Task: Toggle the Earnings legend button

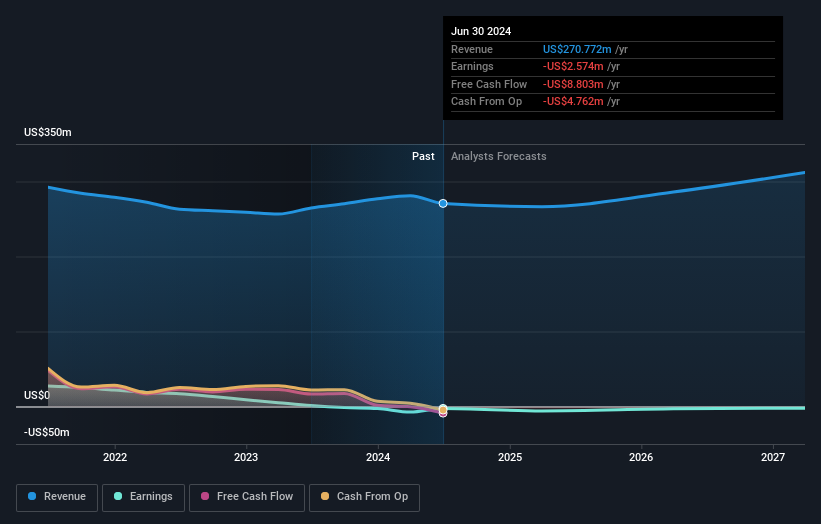Action: (x=143, y=497)
